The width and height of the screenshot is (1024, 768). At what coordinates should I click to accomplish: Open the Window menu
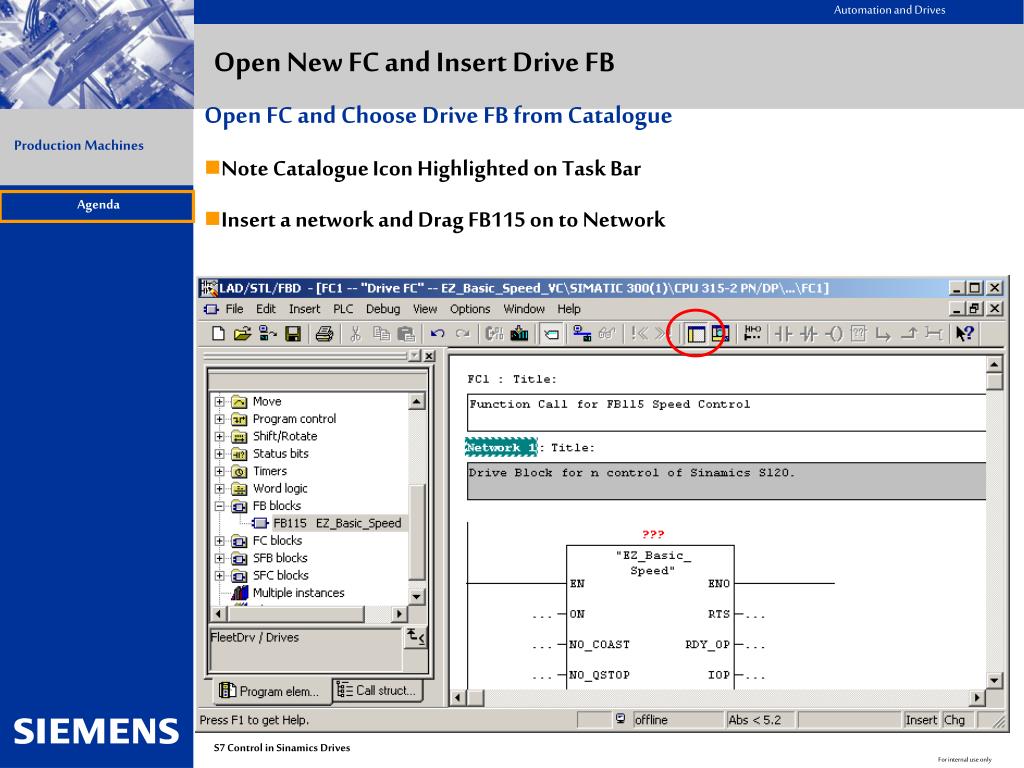point(524,309)
